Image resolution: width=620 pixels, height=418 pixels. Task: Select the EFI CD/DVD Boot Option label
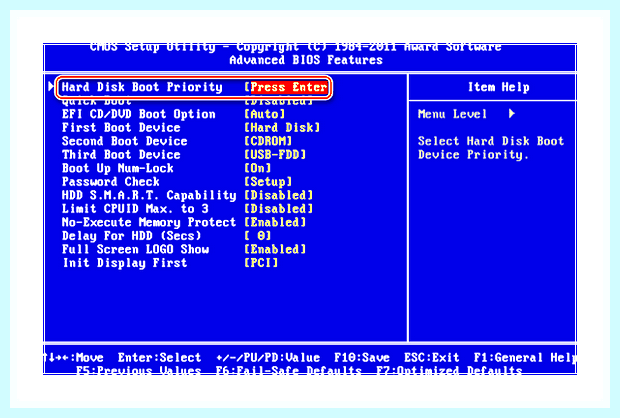139,114
